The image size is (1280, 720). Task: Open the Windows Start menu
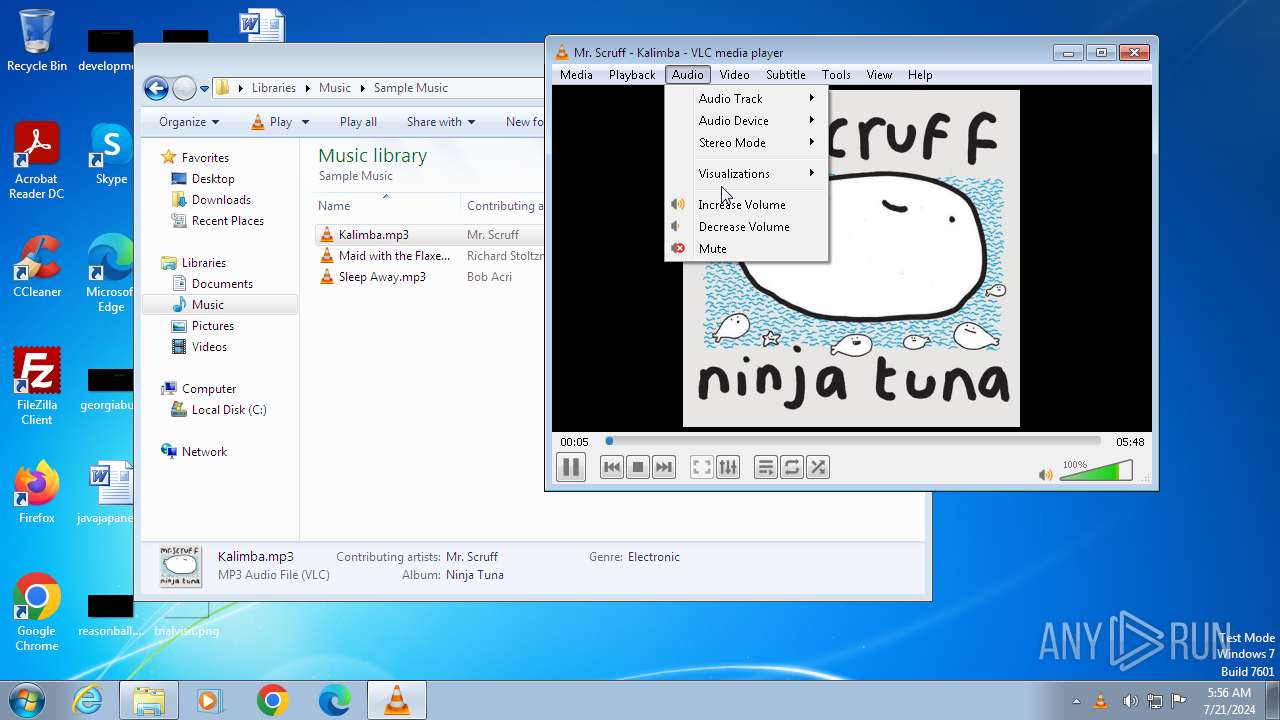click(x=26, y=700)
